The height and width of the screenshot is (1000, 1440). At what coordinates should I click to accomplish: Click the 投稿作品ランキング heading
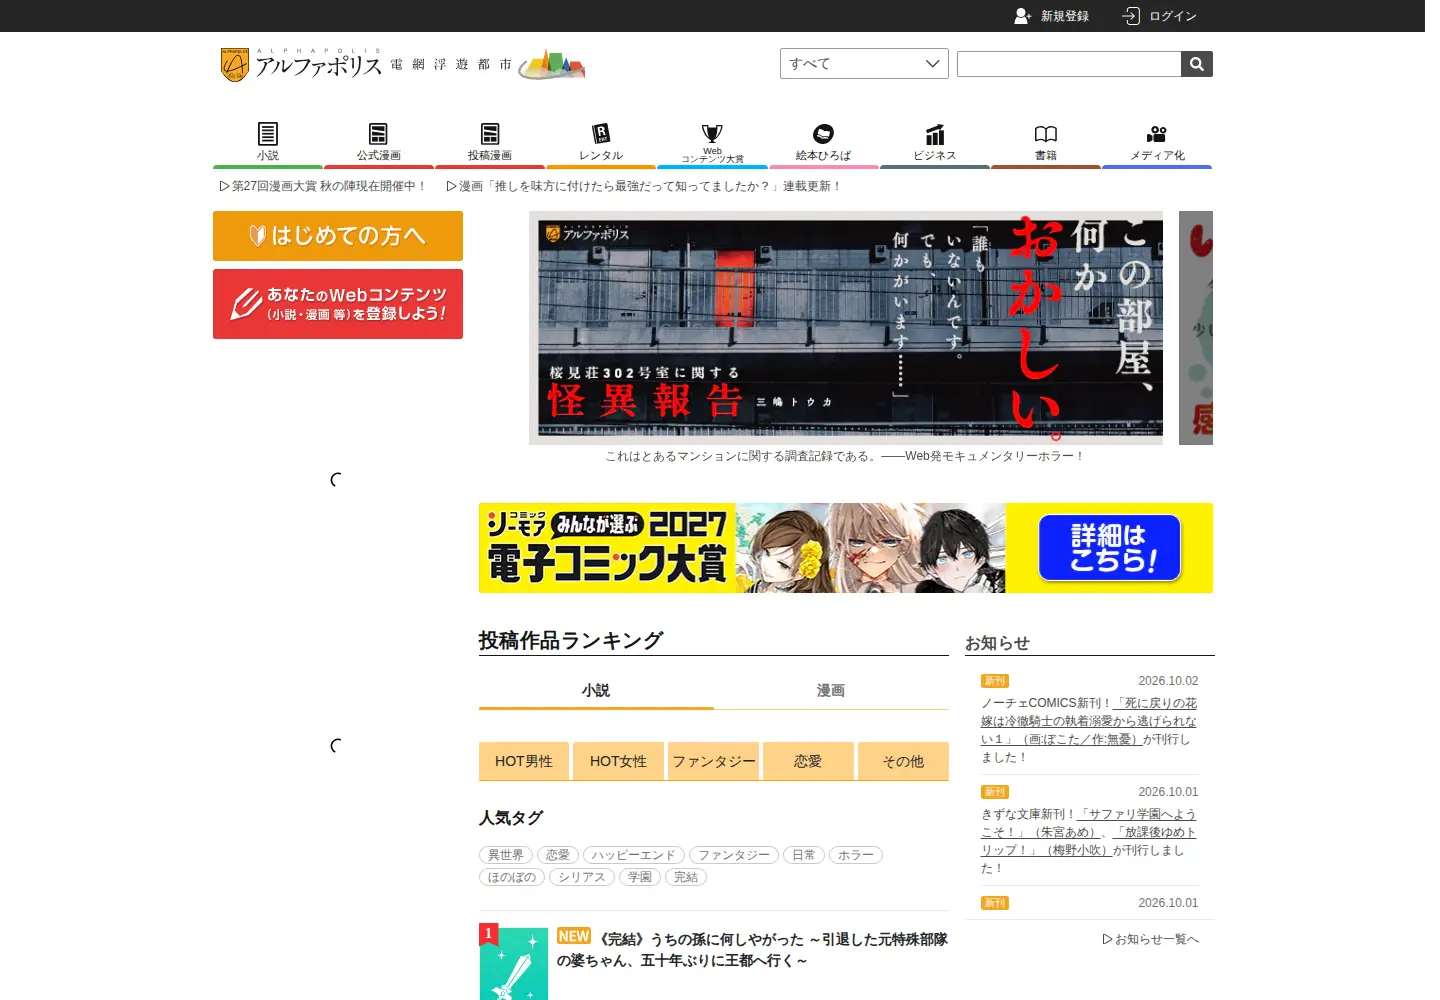tap(571, 641)
